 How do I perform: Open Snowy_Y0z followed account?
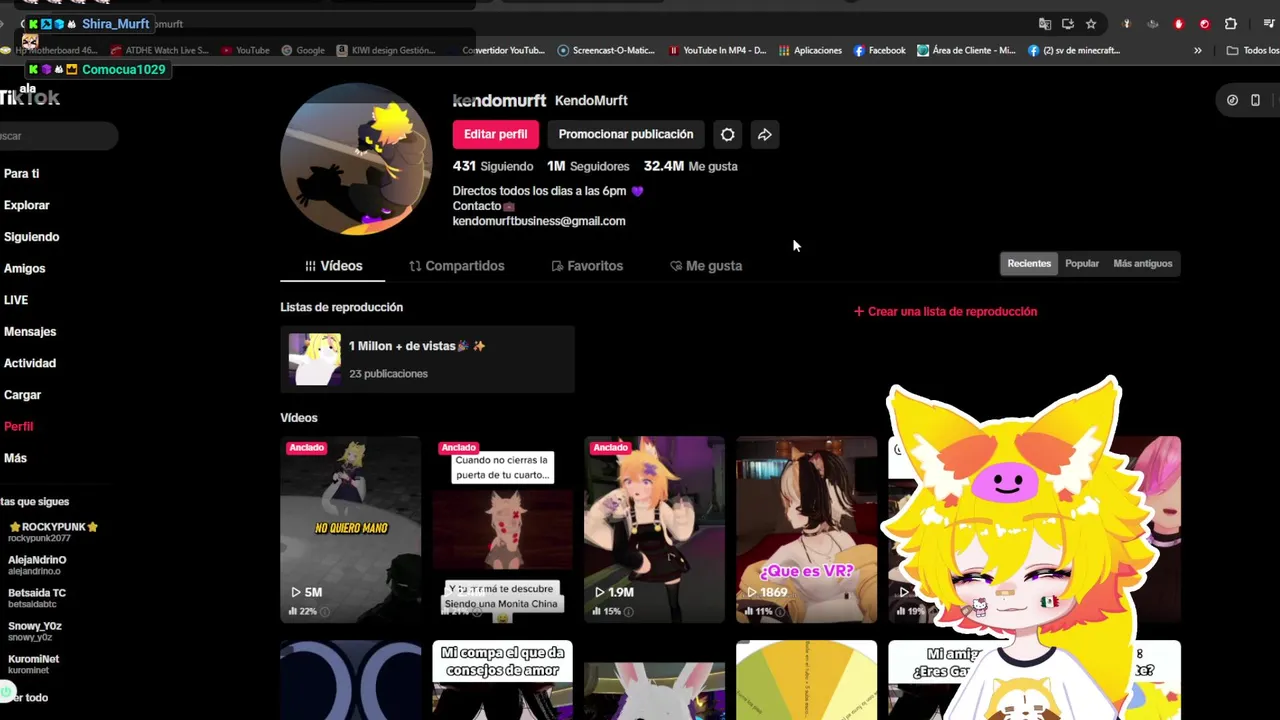(x=35, y=631)
